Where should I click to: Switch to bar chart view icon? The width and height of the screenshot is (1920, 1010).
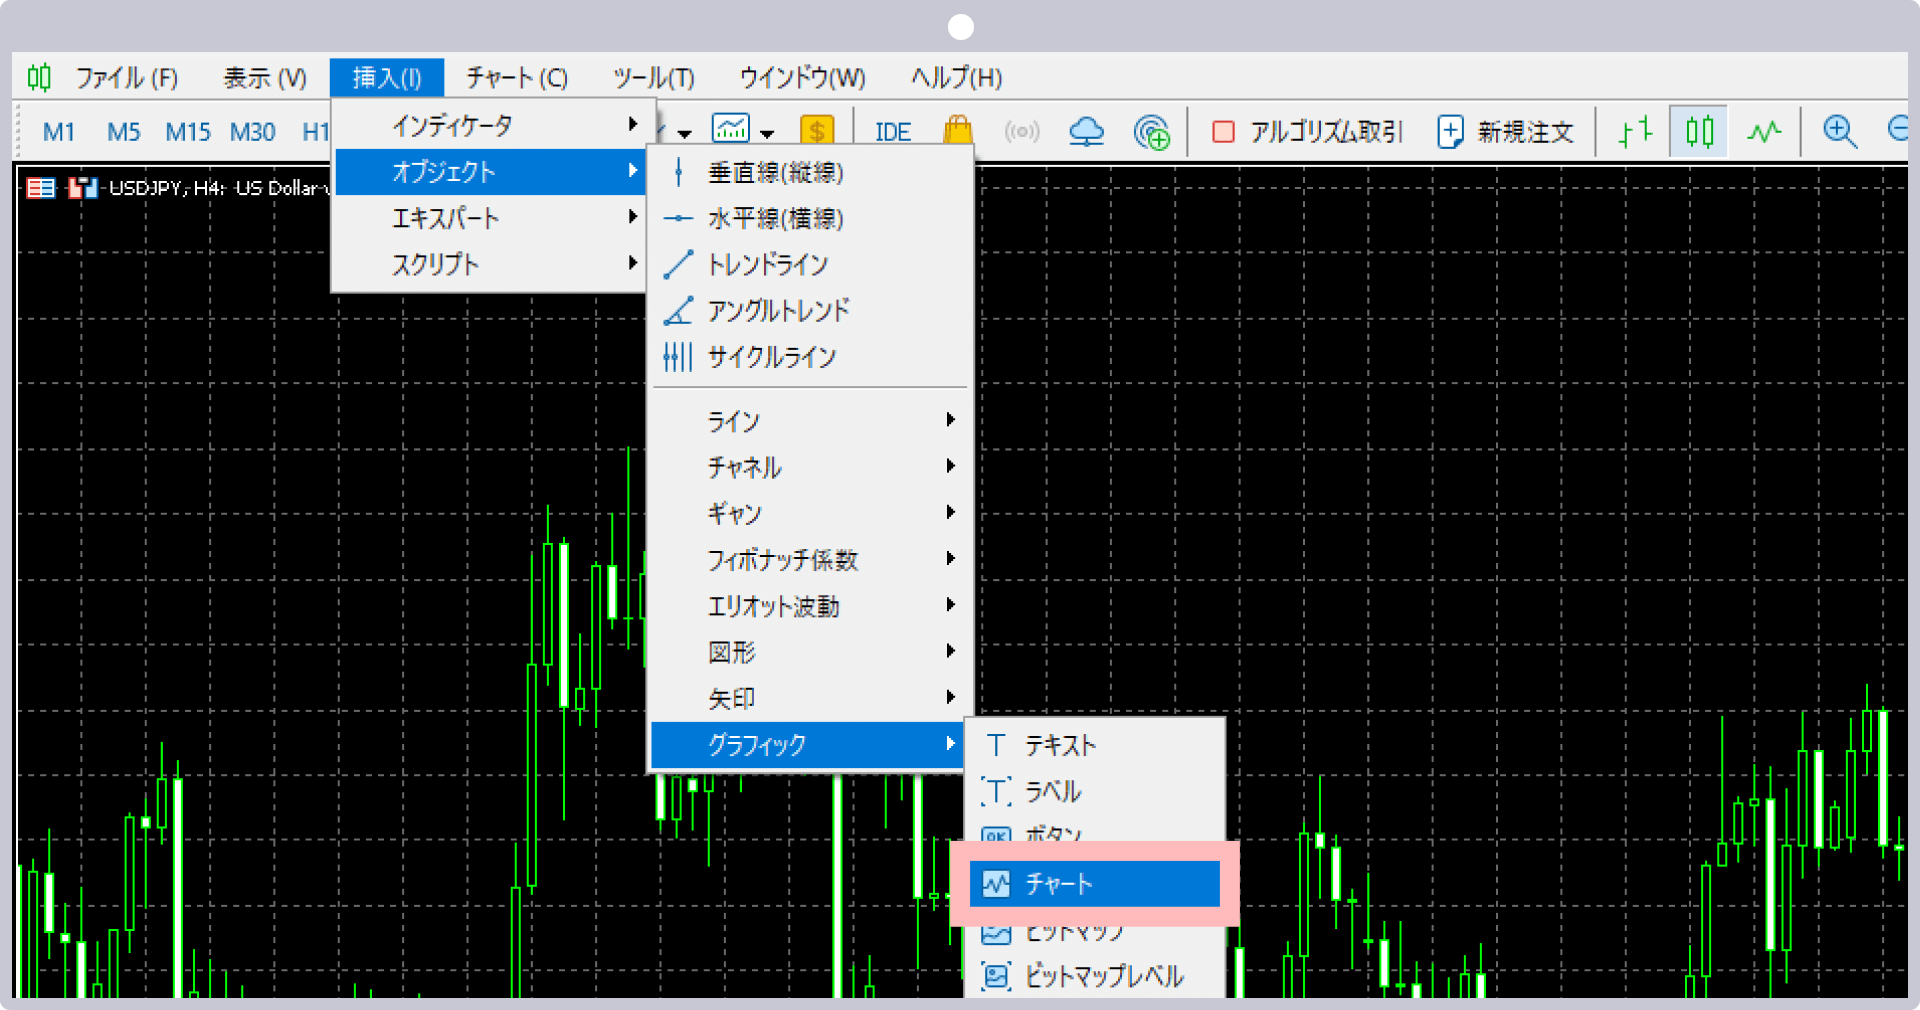tap(1634, 130)
